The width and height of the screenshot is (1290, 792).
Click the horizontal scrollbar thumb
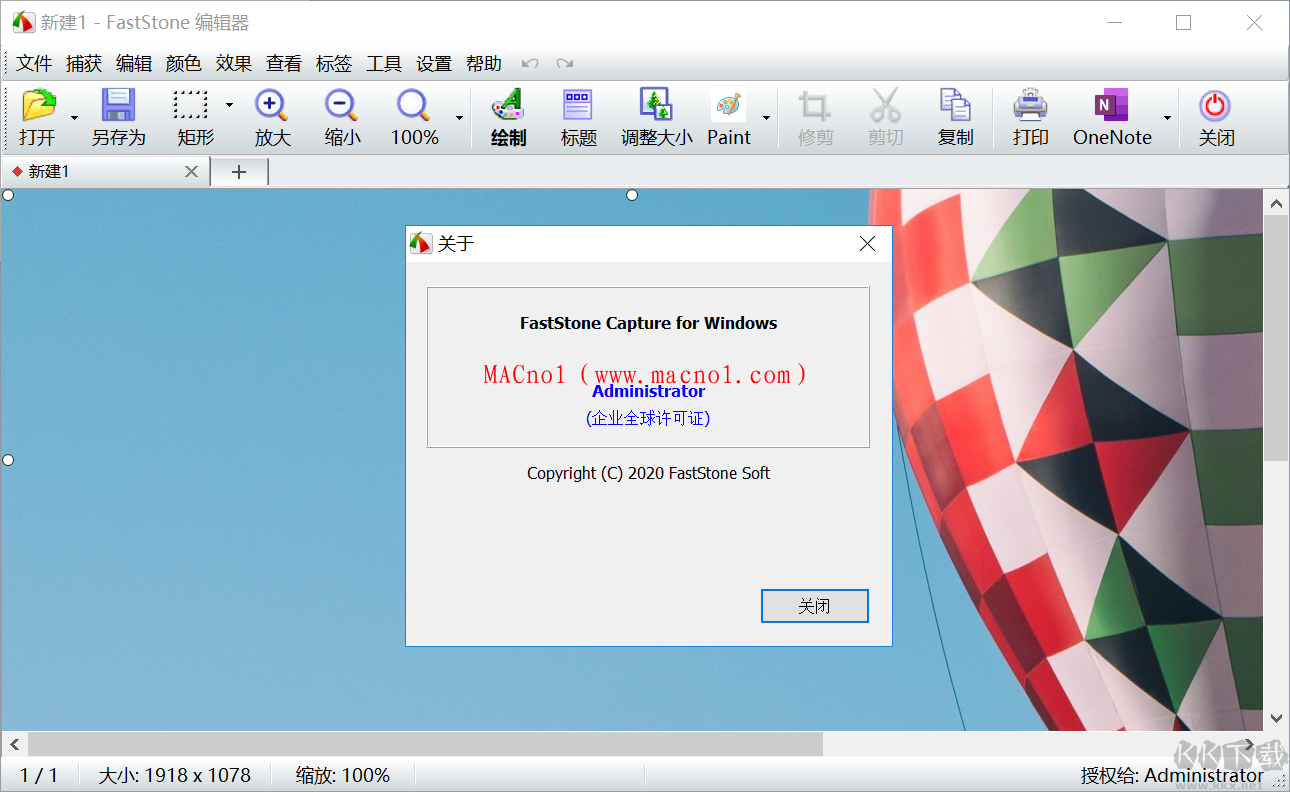(x=425, y=744)
